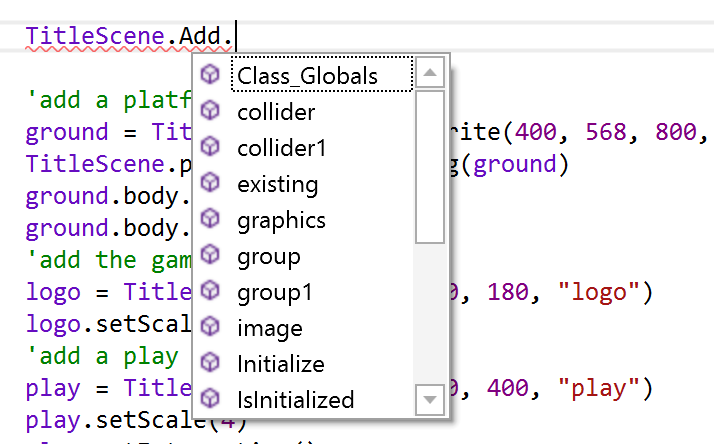Screen dimensions: 714x444
Task: Click the cube icon beside collider1
Action: click(210, 148)
